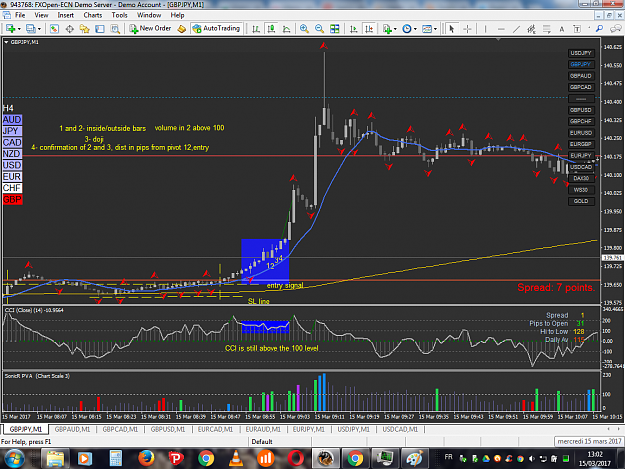Switch to the GBPAUD,M1 chart tab

72,429
